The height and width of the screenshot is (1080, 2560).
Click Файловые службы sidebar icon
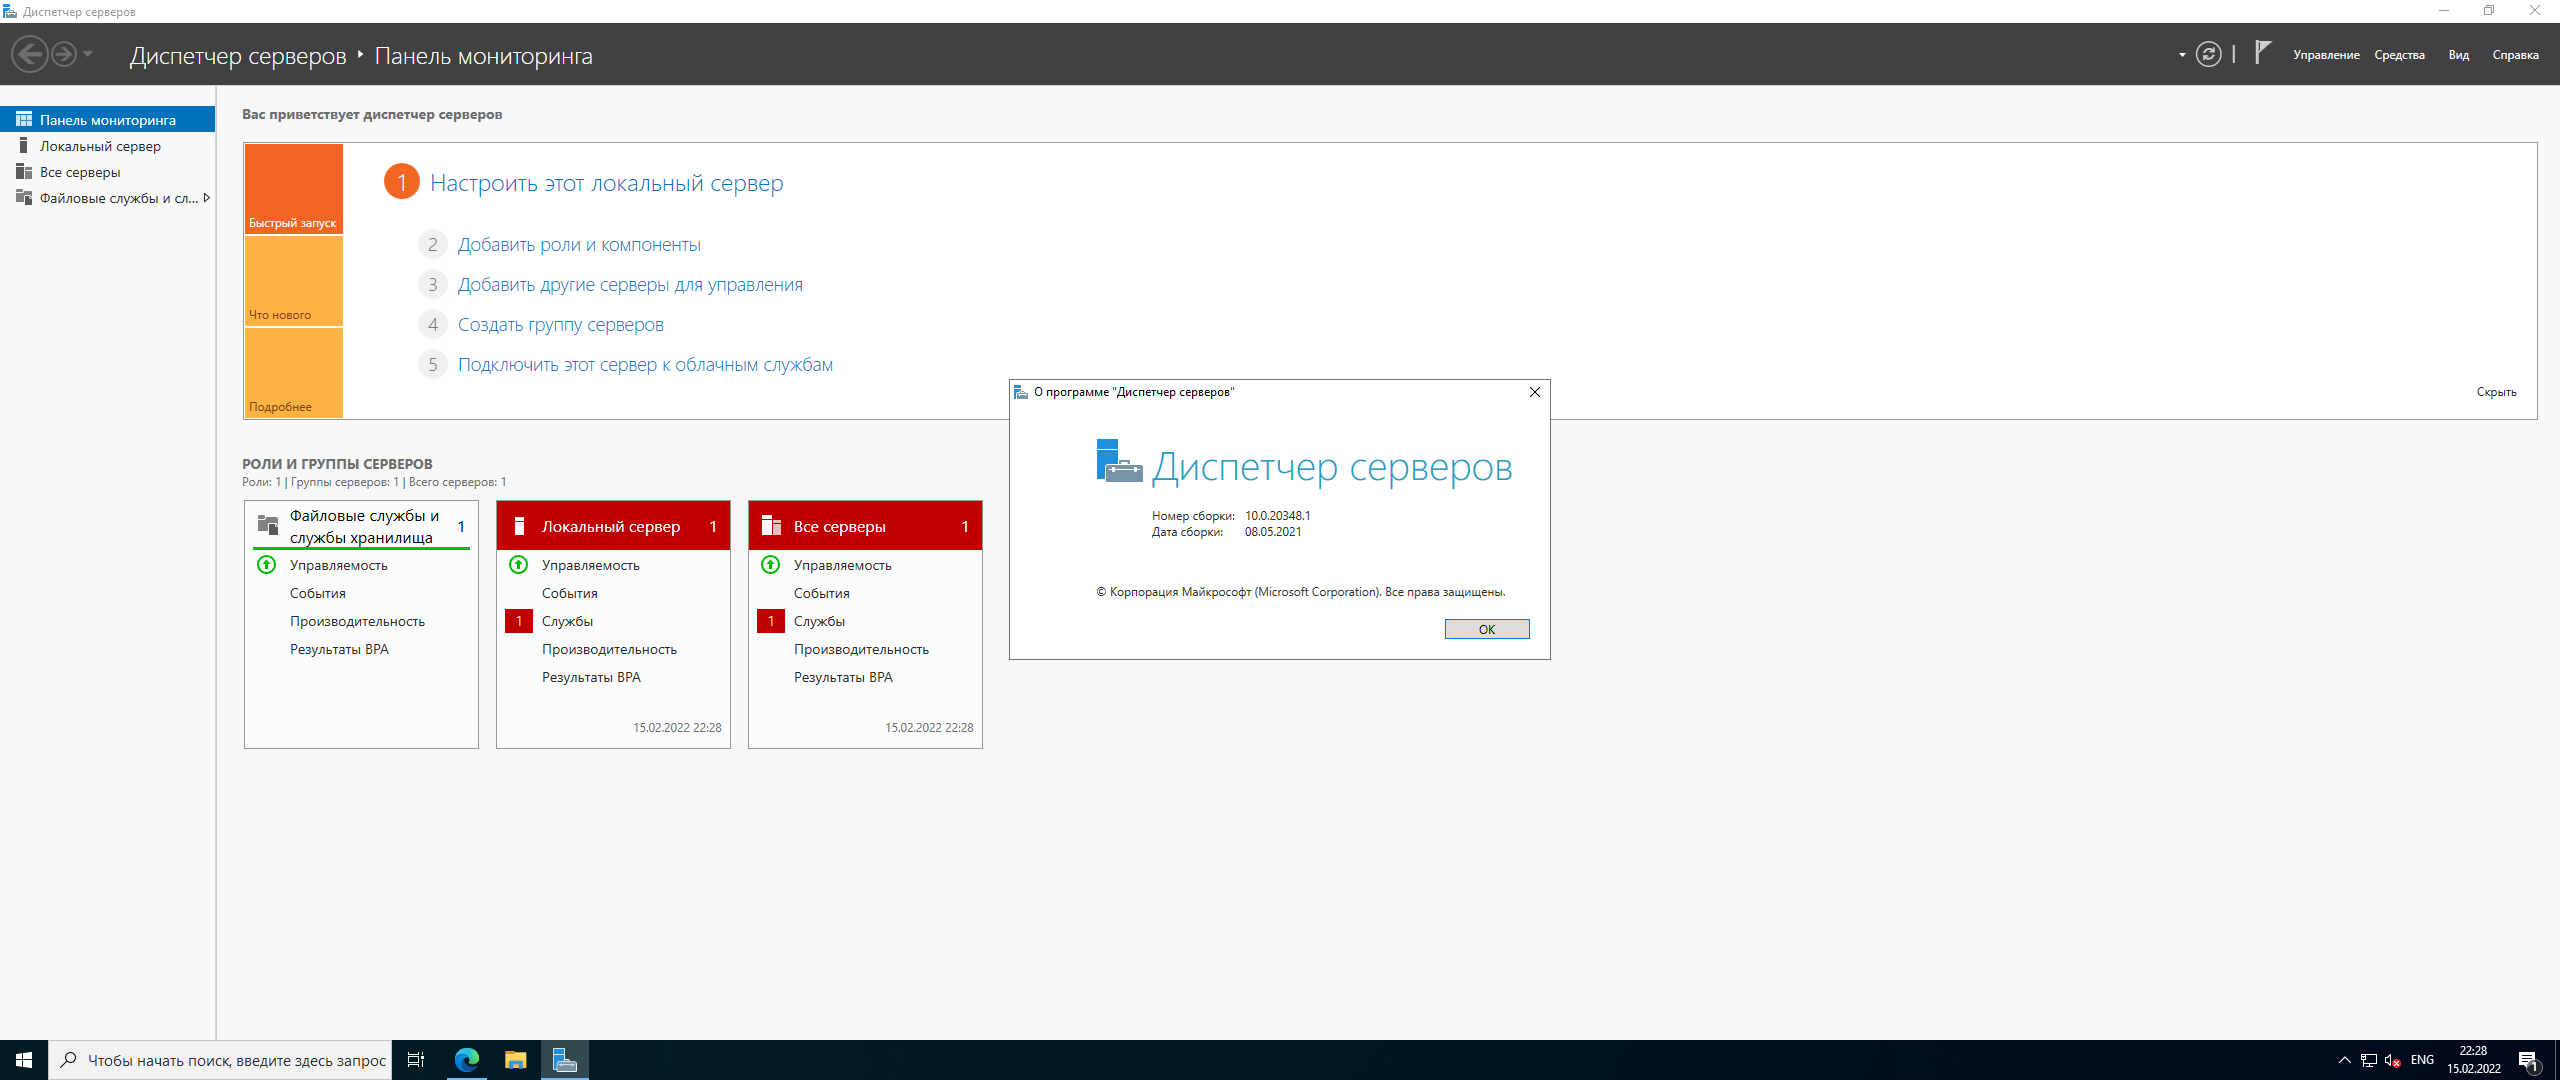pos(24,198)
